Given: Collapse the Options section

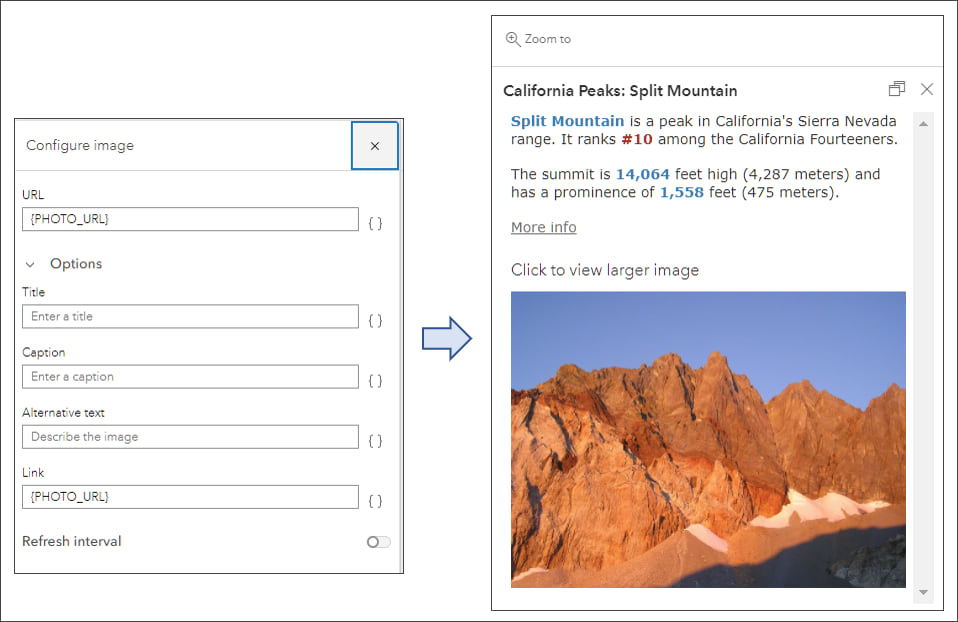Looking at the screenshot, I should pyautogui.click(x=31, y=265).
